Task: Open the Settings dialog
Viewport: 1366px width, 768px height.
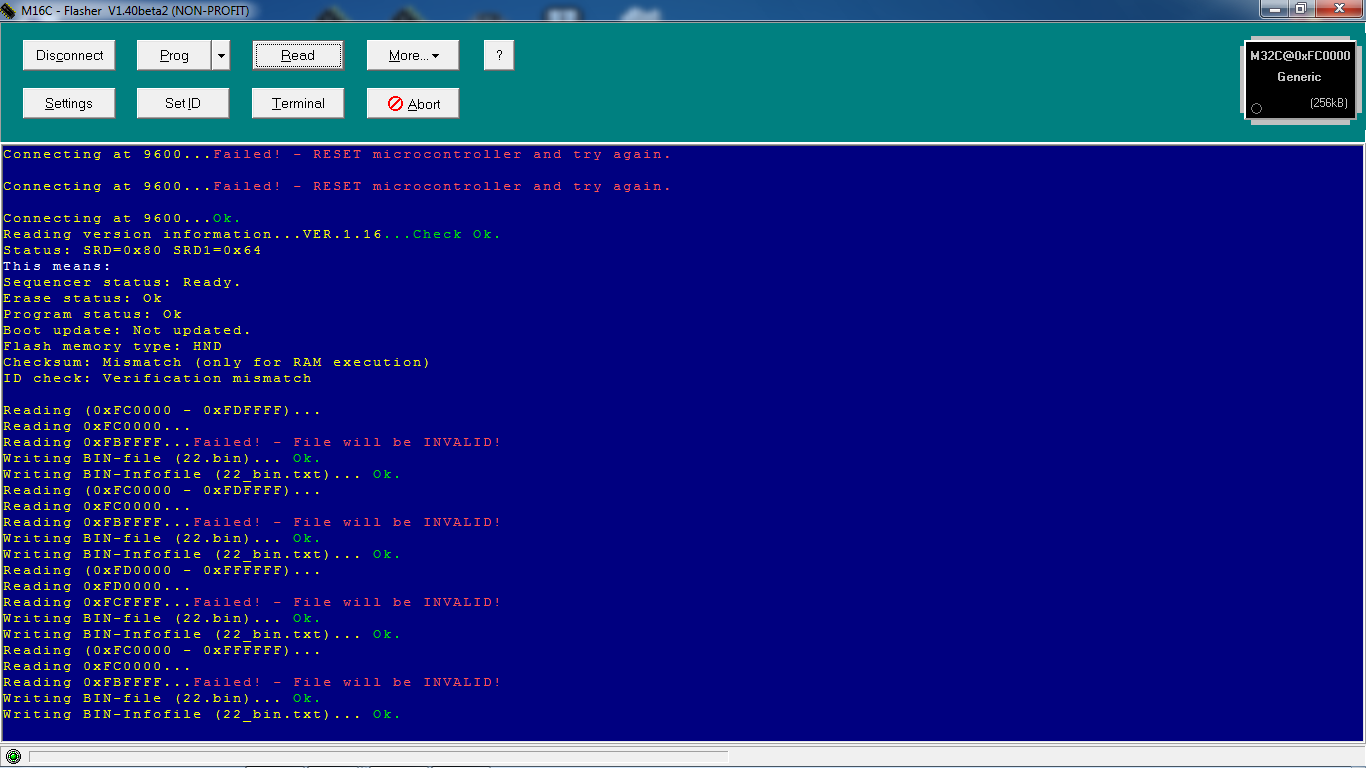Action: (69, 104)
